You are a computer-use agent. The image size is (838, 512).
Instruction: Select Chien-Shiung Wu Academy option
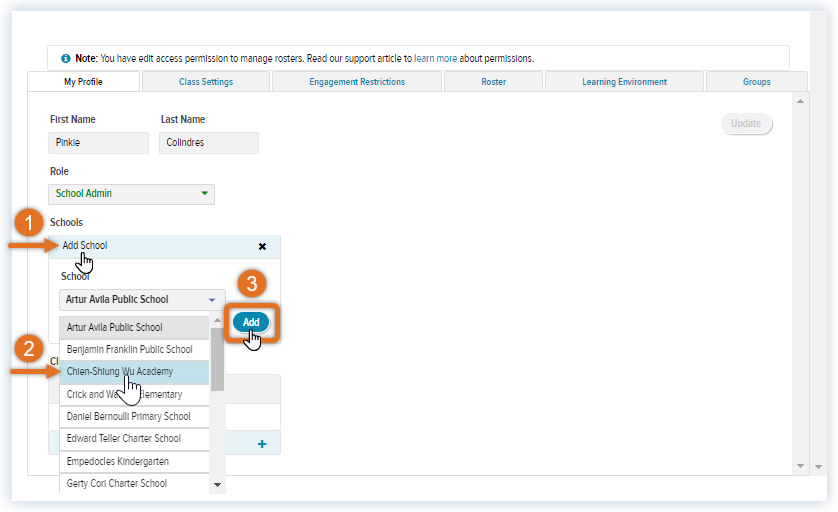(134, 371)
